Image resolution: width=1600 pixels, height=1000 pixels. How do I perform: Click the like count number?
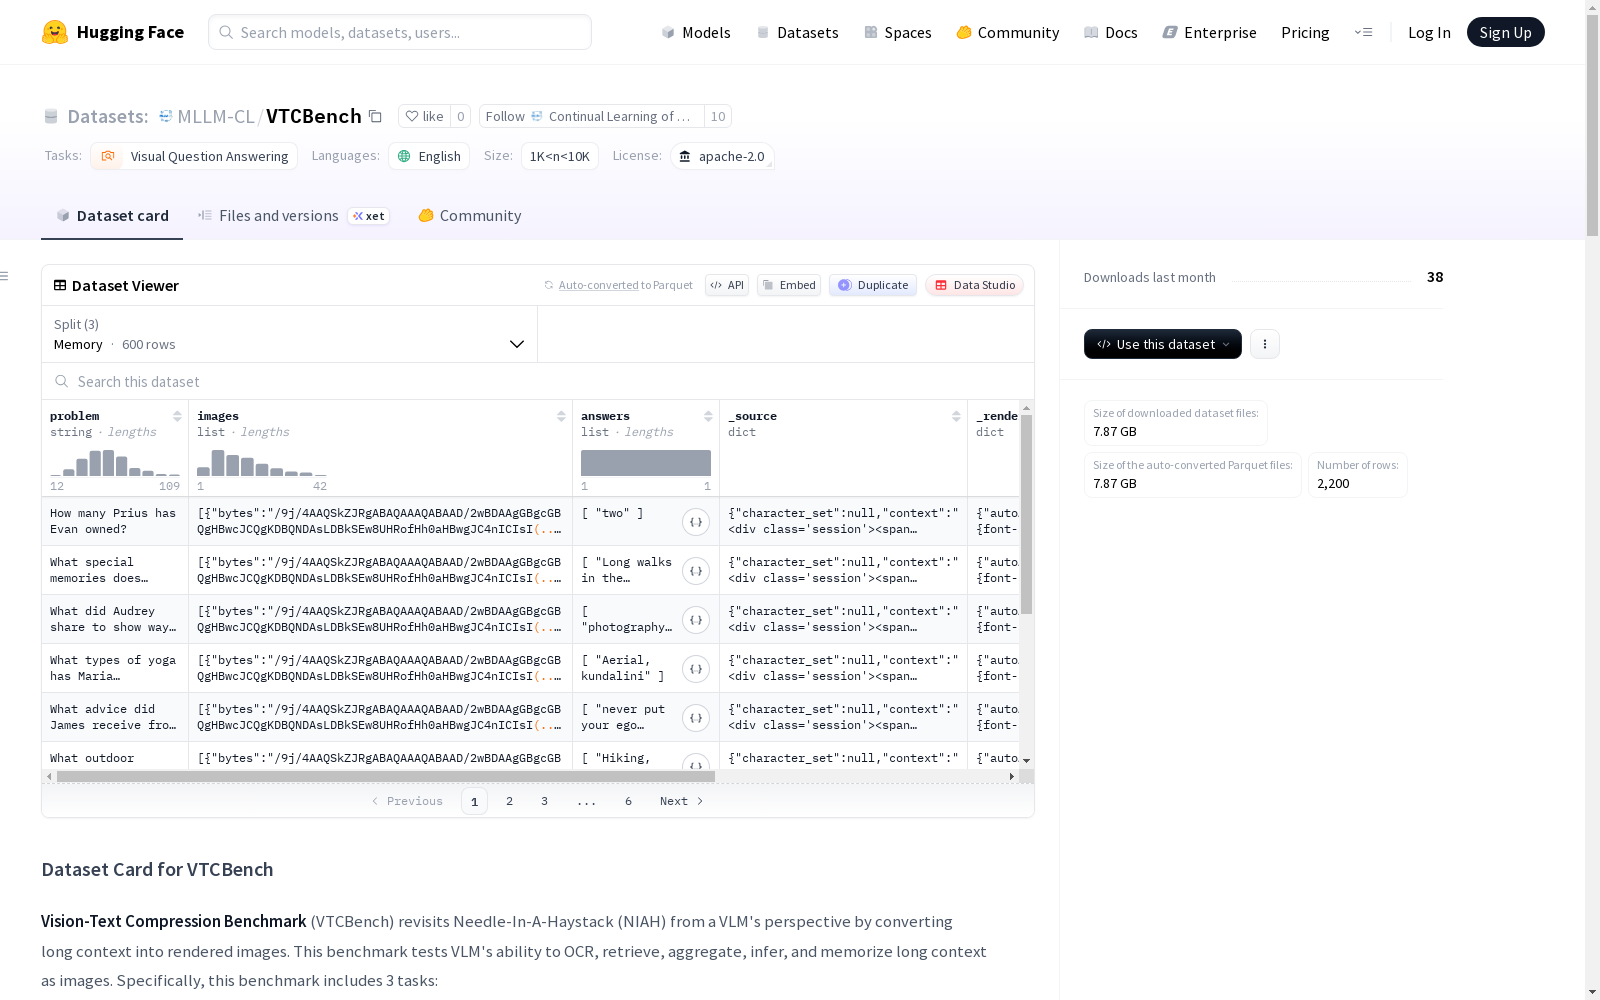tap(461, 116)
